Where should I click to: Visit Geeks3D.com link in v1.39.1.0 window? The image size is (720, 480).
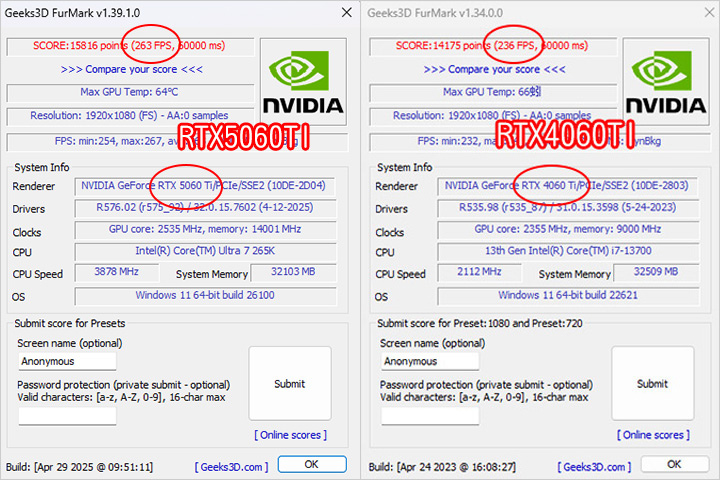[x=231, y=467]
